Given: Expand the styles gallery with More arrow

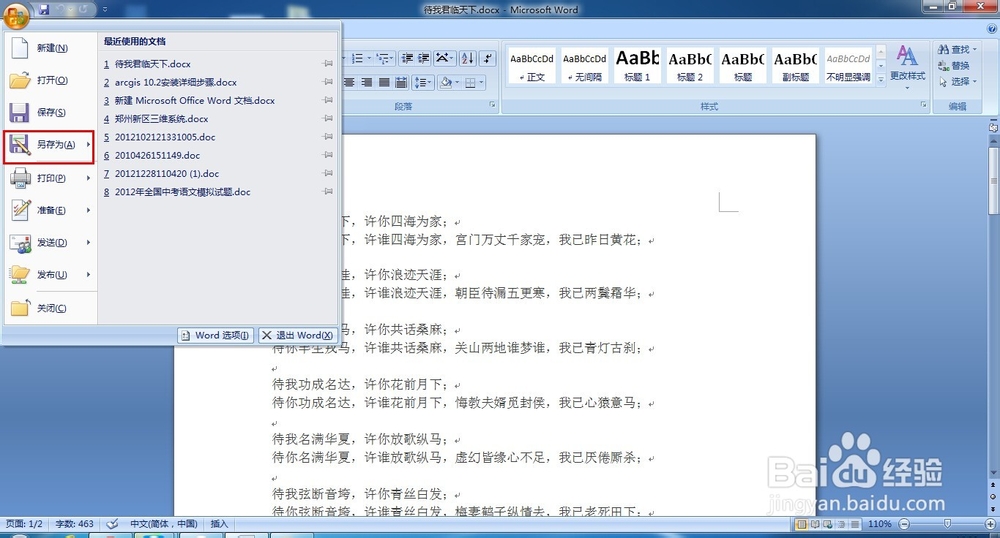Looking at the screenshot, I should coord(881,79).
